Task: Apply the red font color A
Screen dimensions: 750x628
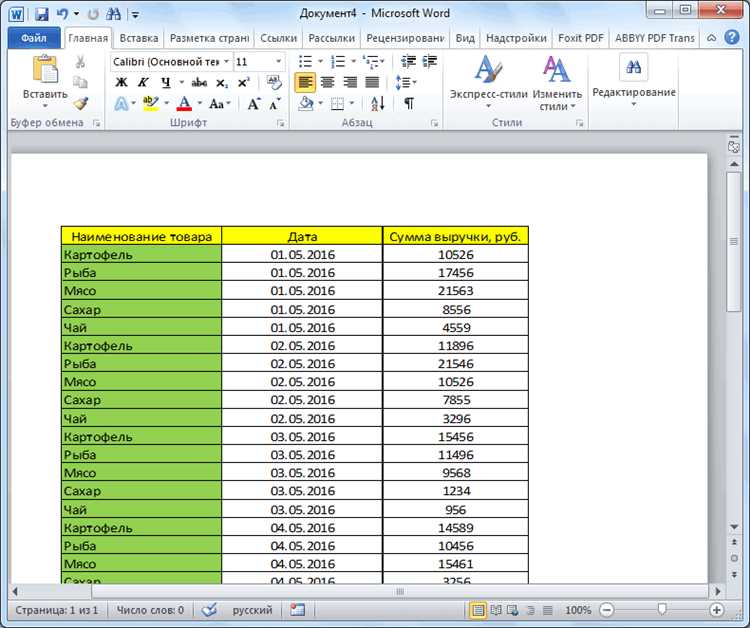Action: click(184, 103)
